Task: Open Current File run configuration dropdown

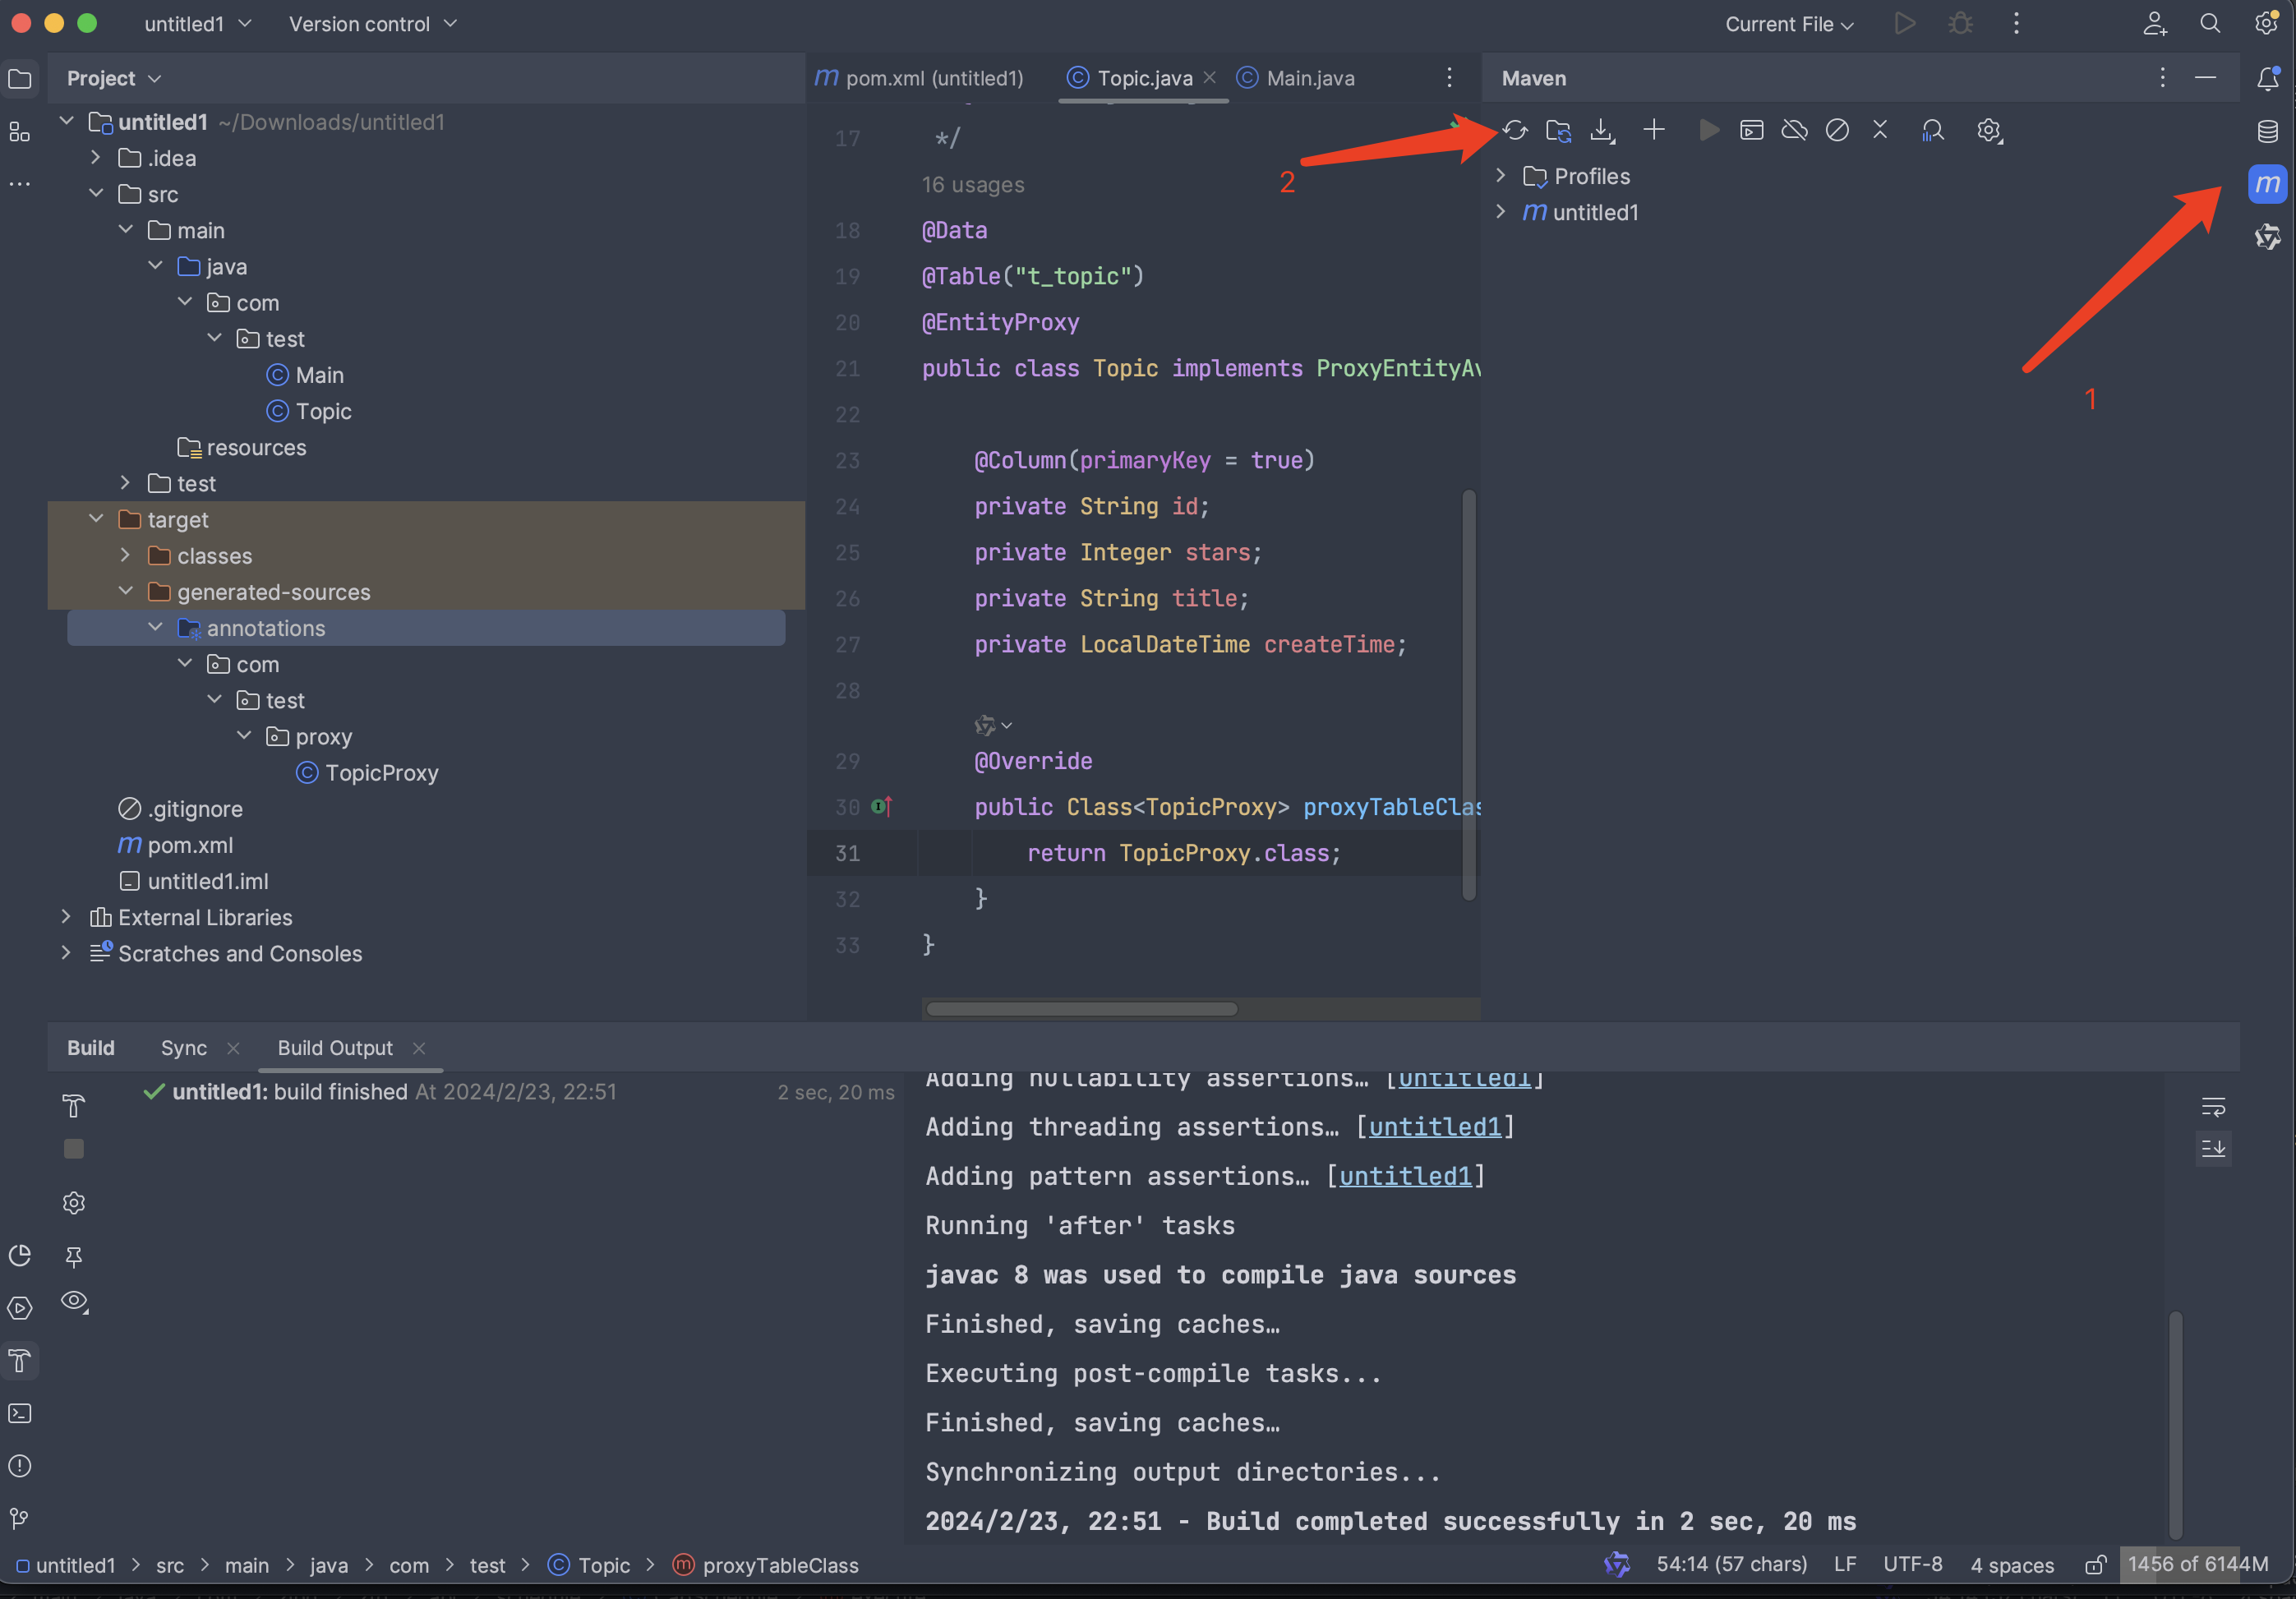Action: coord(1788,24)
